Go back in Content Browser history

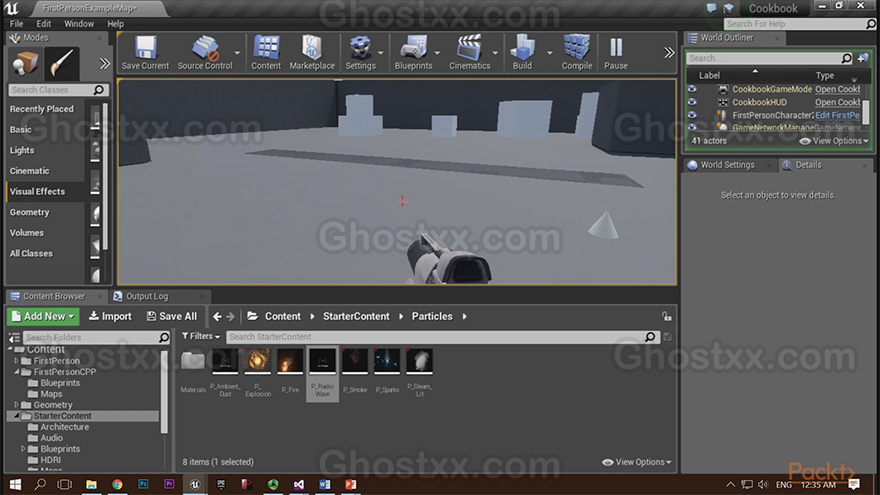(217, 317)
